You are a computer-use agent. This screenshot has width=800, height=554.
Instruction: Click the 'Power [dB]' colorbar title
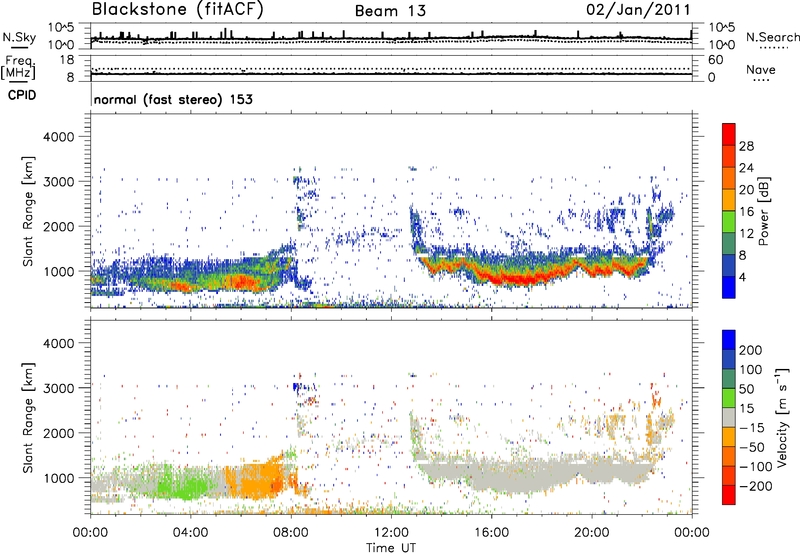pyautogui.click(x=764, y=211)
